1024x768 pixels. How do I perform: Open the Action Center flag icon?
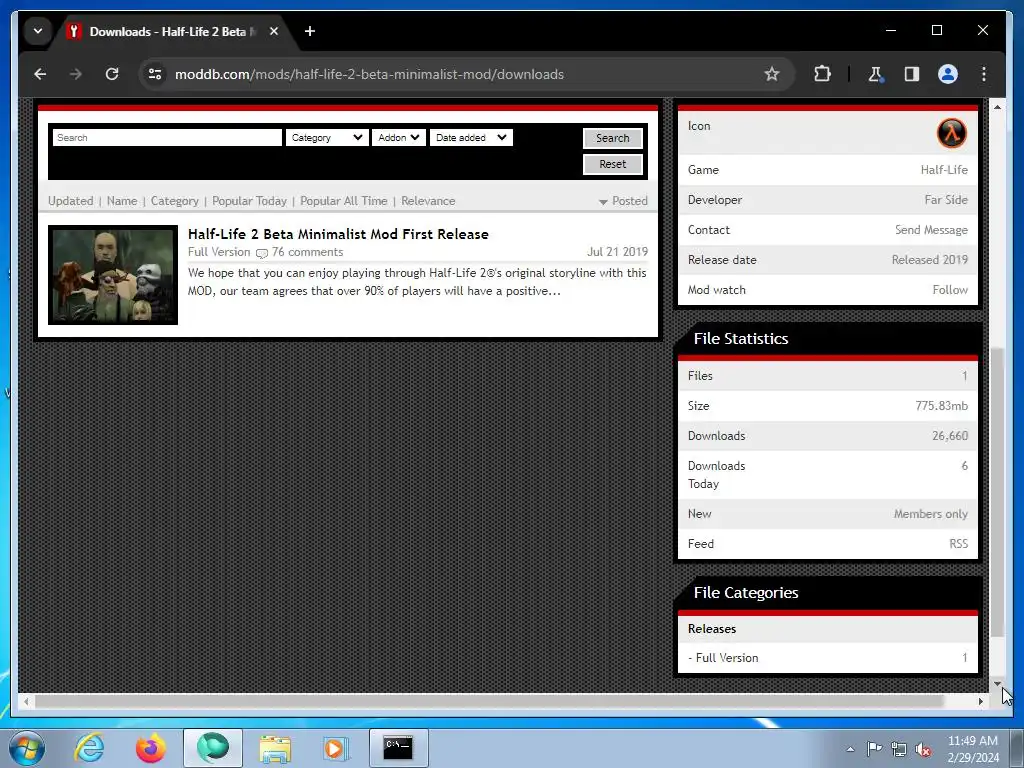(874, 749)
